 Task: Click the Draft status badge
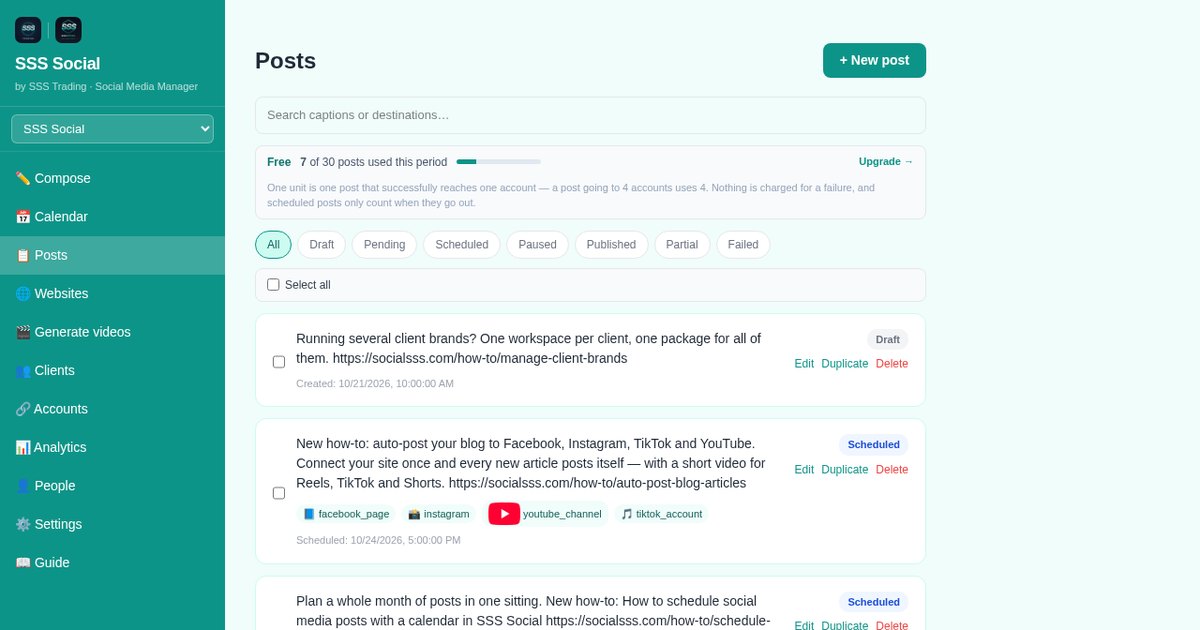(888, 339)
